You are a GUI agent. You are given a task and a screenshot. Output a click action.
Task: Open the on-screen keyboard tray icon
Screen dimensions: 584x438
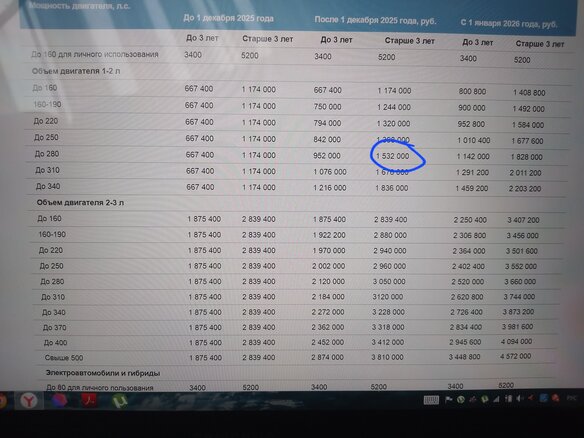pyautogui.click(x=431, y=400)
